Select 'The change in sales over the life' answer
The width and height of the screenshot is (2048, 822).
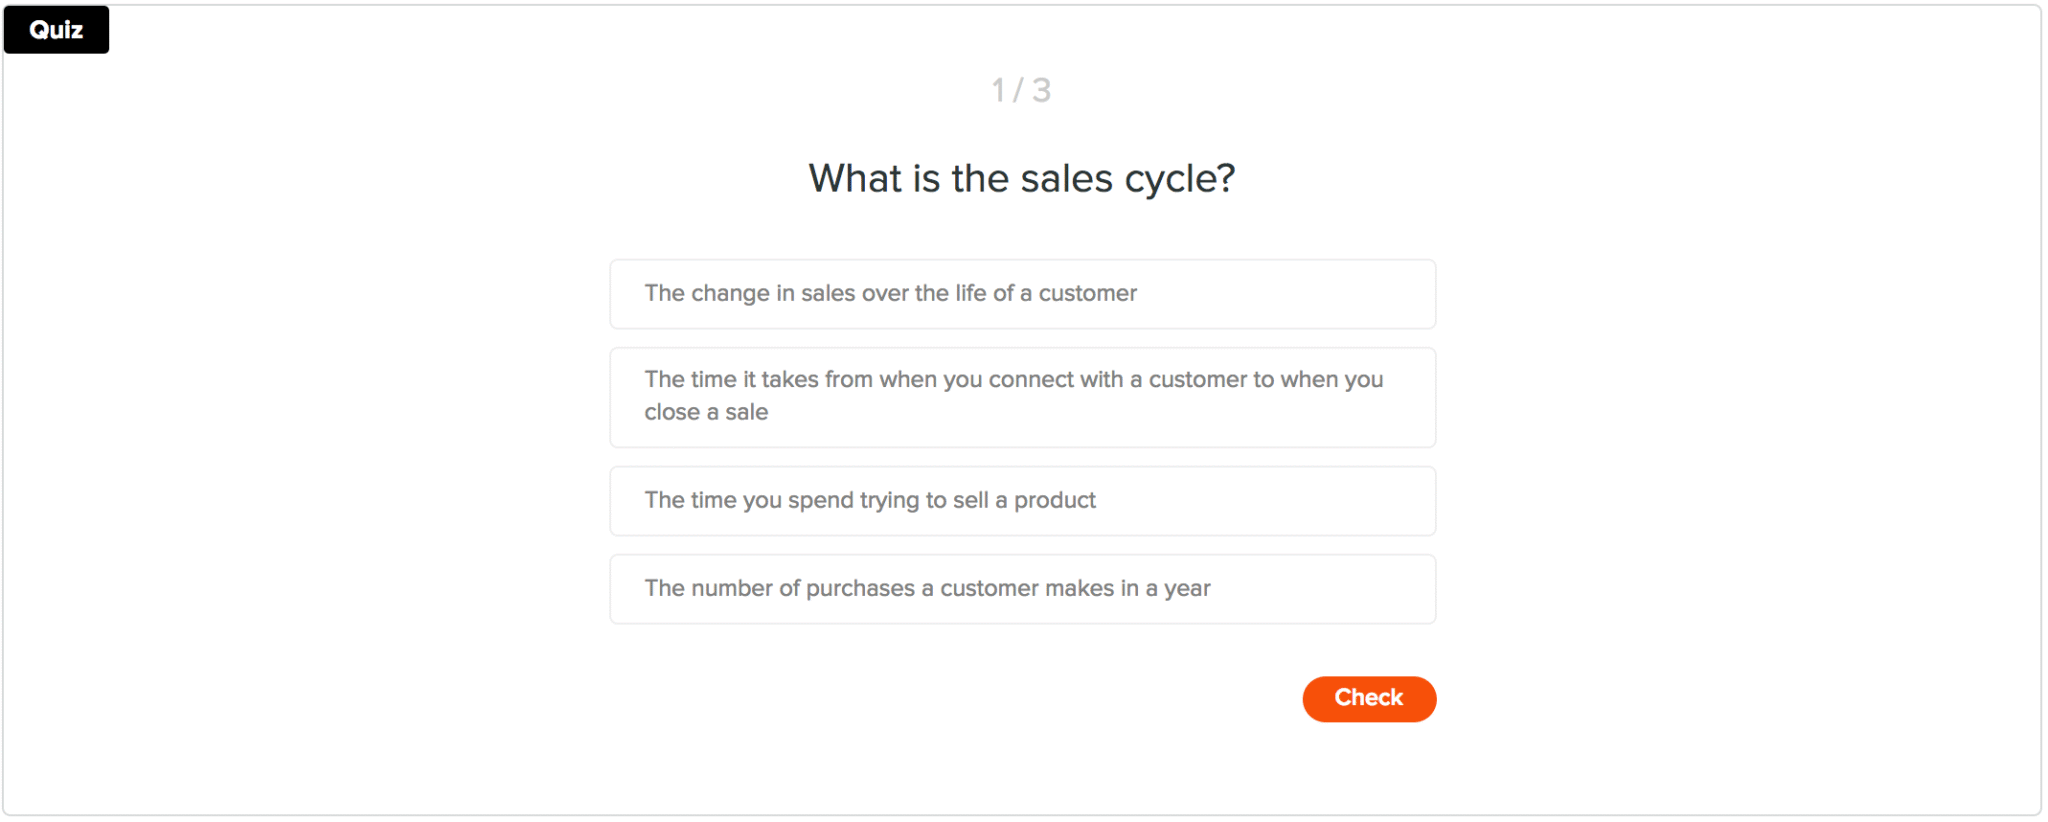pos(1022,294)
